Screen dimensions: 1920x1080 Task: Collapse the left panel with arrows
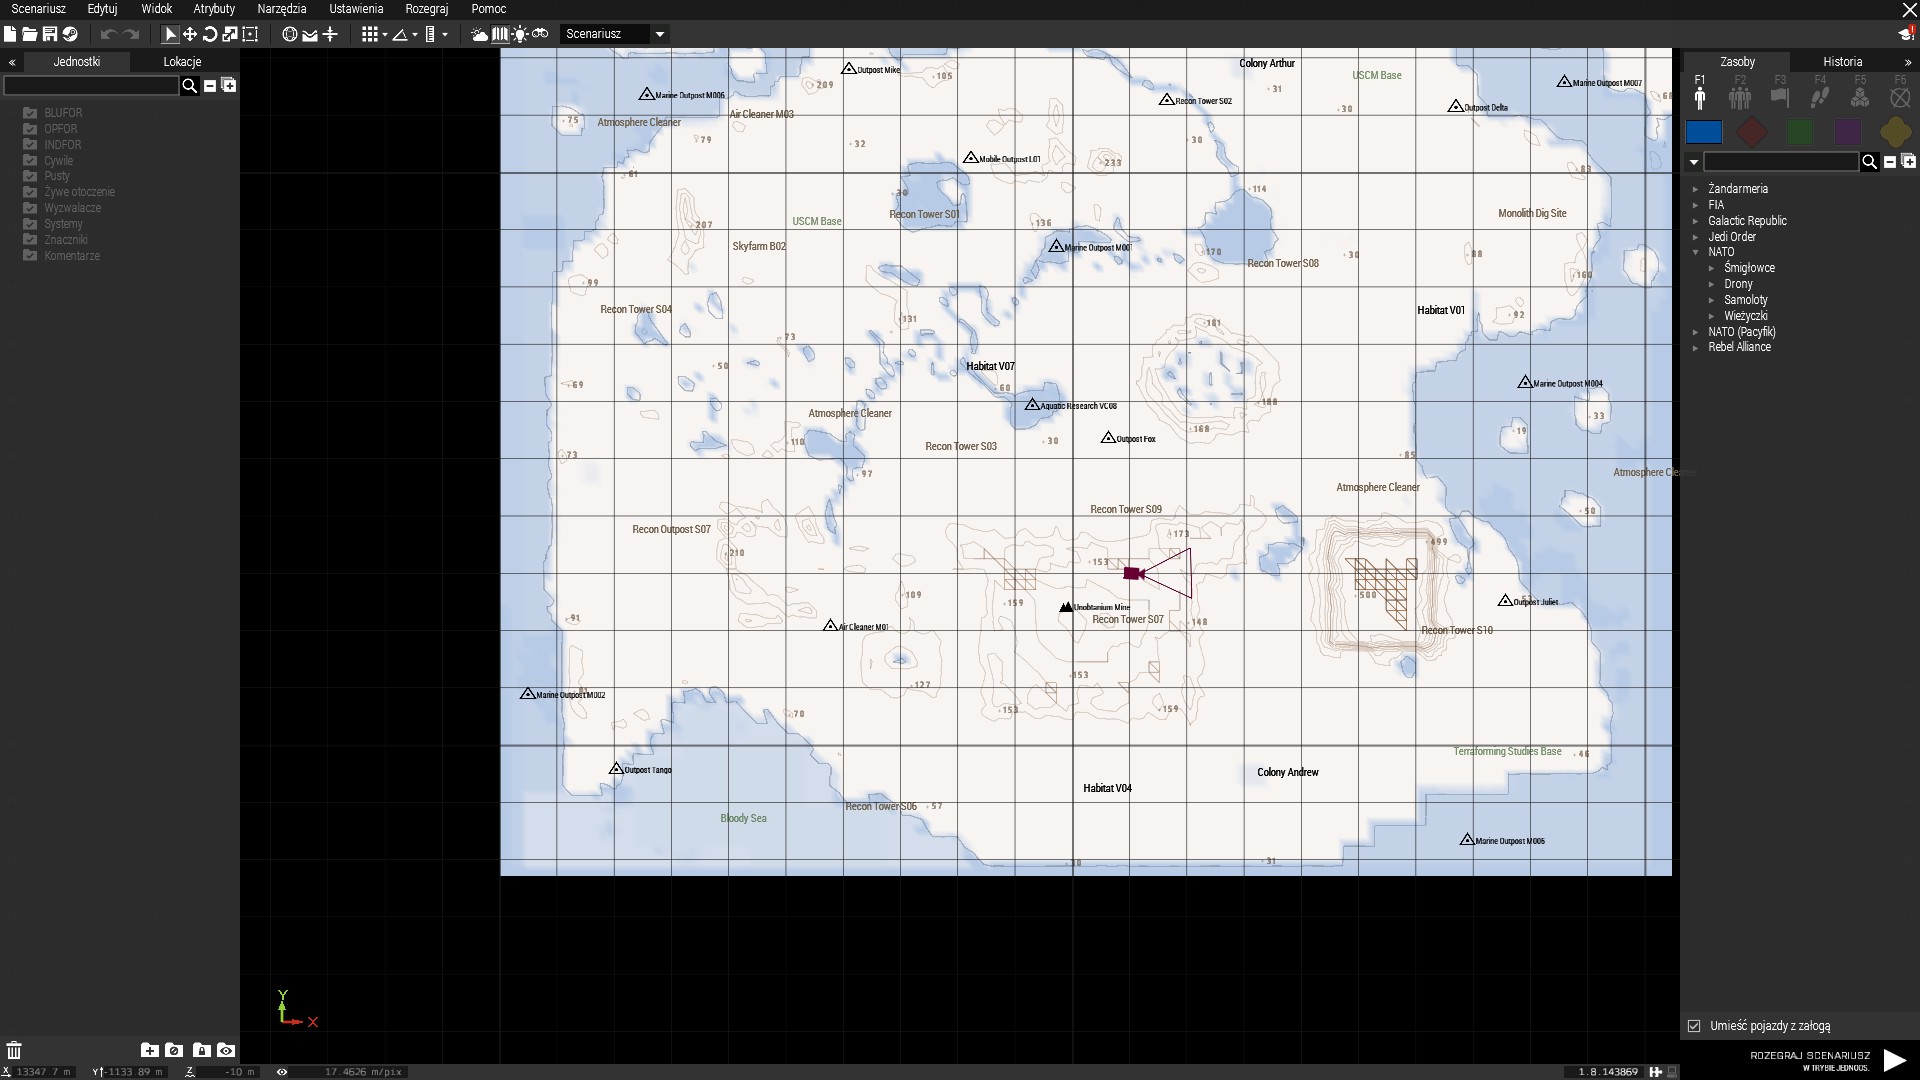[x=12, y=62]
